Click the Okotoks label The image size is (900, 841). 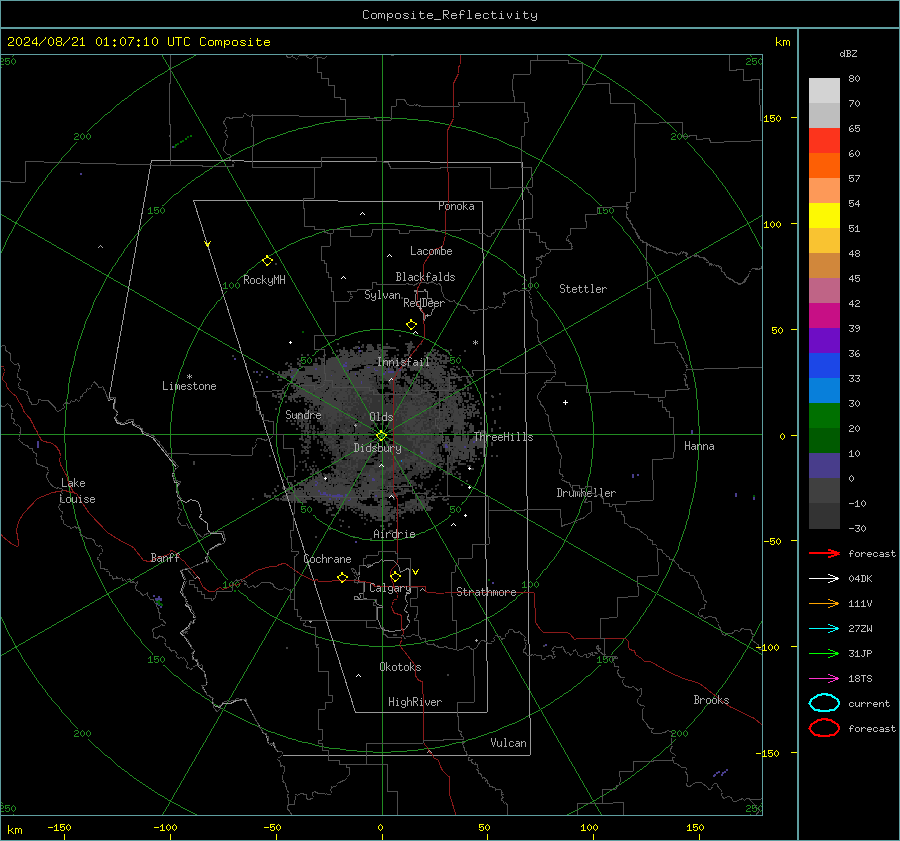point(400,667)
